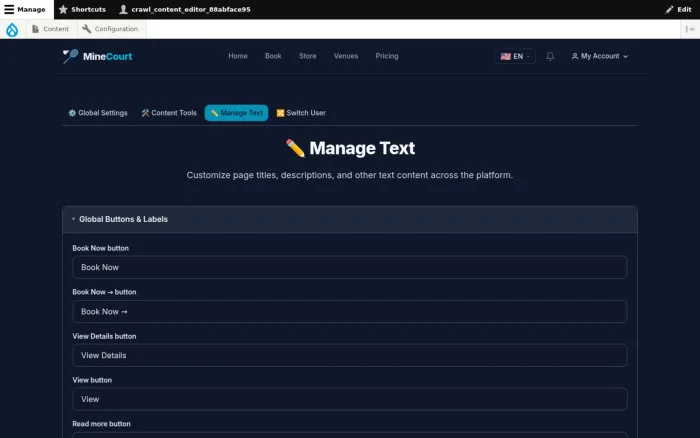Viewport: 700px width, 438px height.
Task: Toggle the admin toolbar orientation icon
Action: pos(690,29)
